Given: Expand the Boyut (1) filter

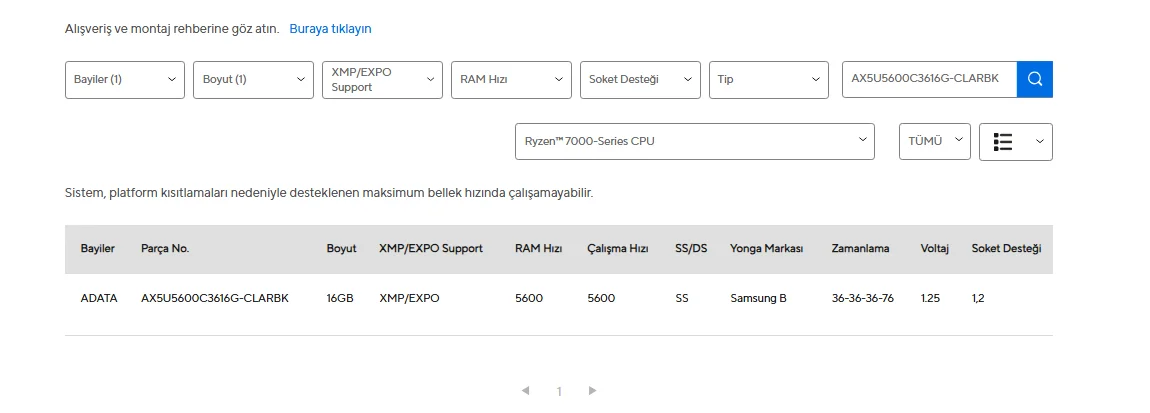Looking at the screenshot, I should tap(254, 80).
